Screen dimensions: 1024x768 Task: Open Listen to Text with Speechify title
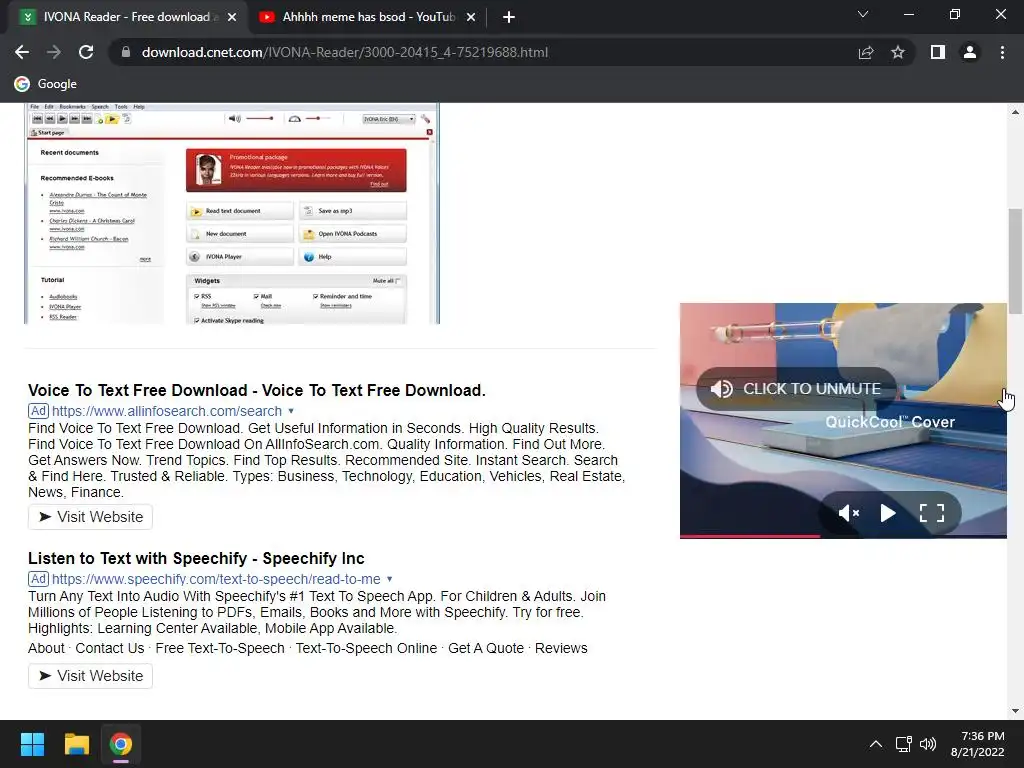point(196,558)
